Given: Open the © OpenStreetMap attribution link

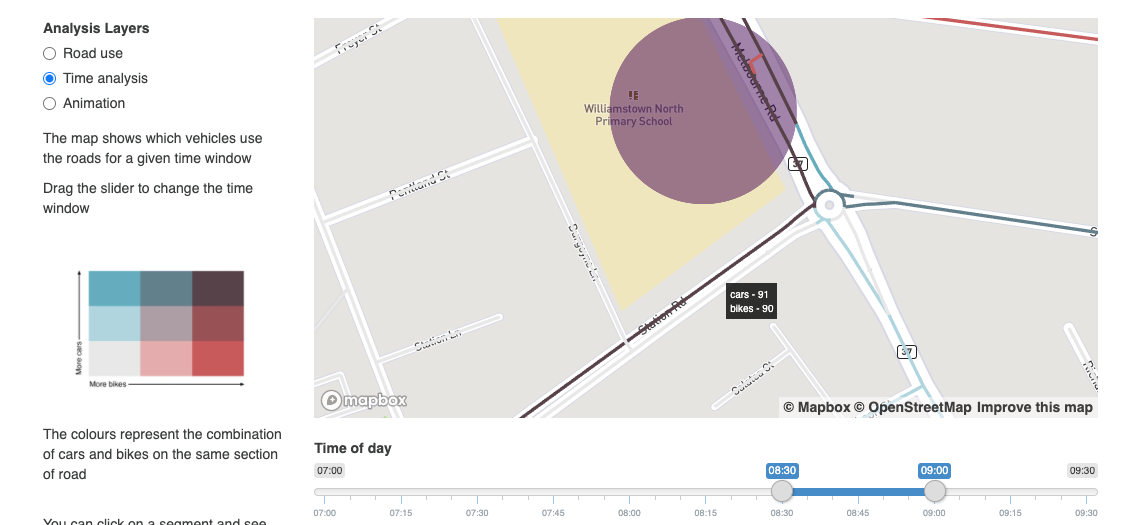Looking at the screenshot, I should pyautogui.click(x=912, y=407).
